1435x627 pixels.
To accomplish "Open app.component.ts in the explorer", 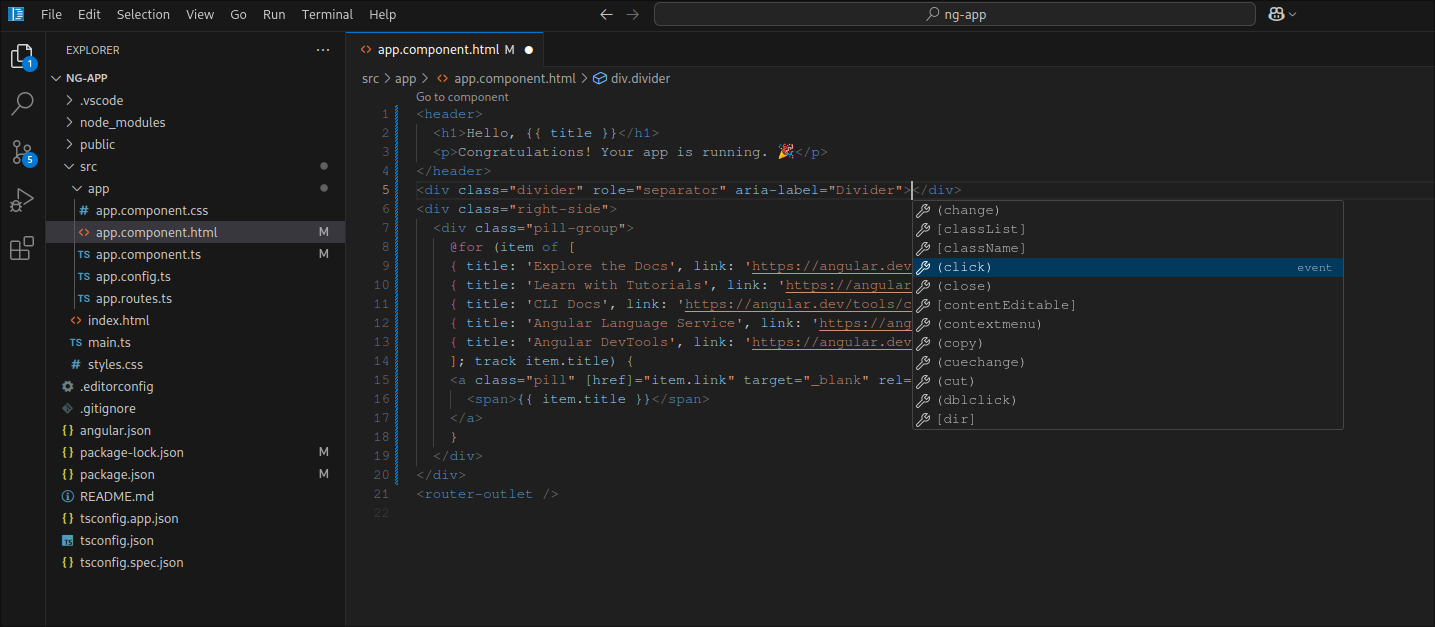I will point(195,254).
